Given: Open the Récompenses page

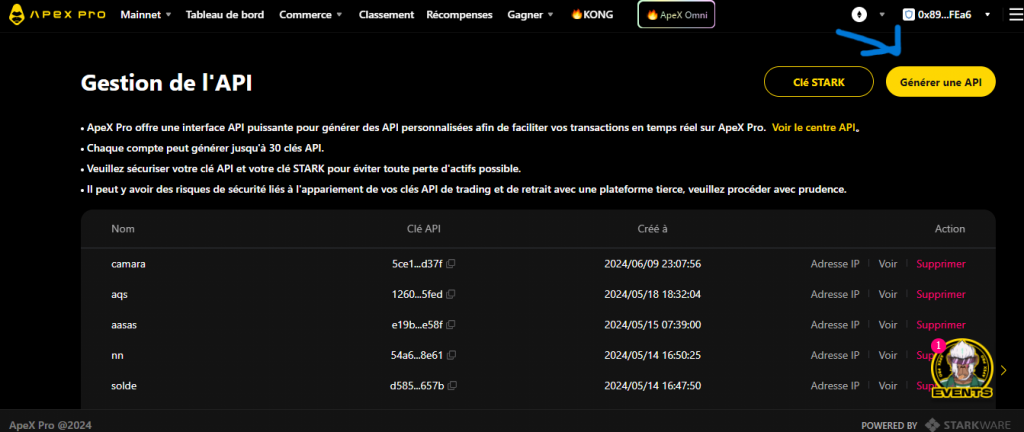Looking at the screenshot, I should (460, 15).
